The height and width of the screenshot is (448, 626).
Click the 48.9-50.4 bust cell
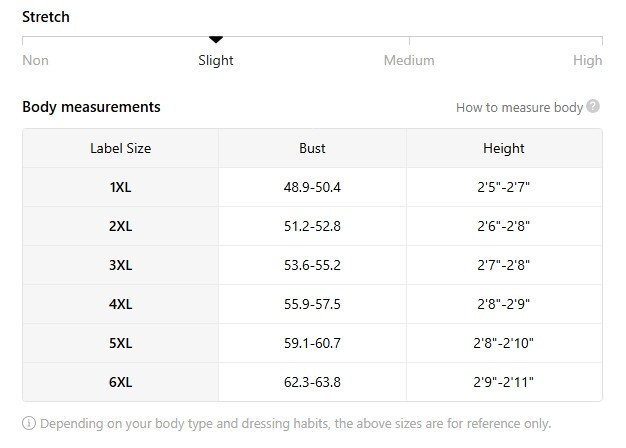pos(312,187)
